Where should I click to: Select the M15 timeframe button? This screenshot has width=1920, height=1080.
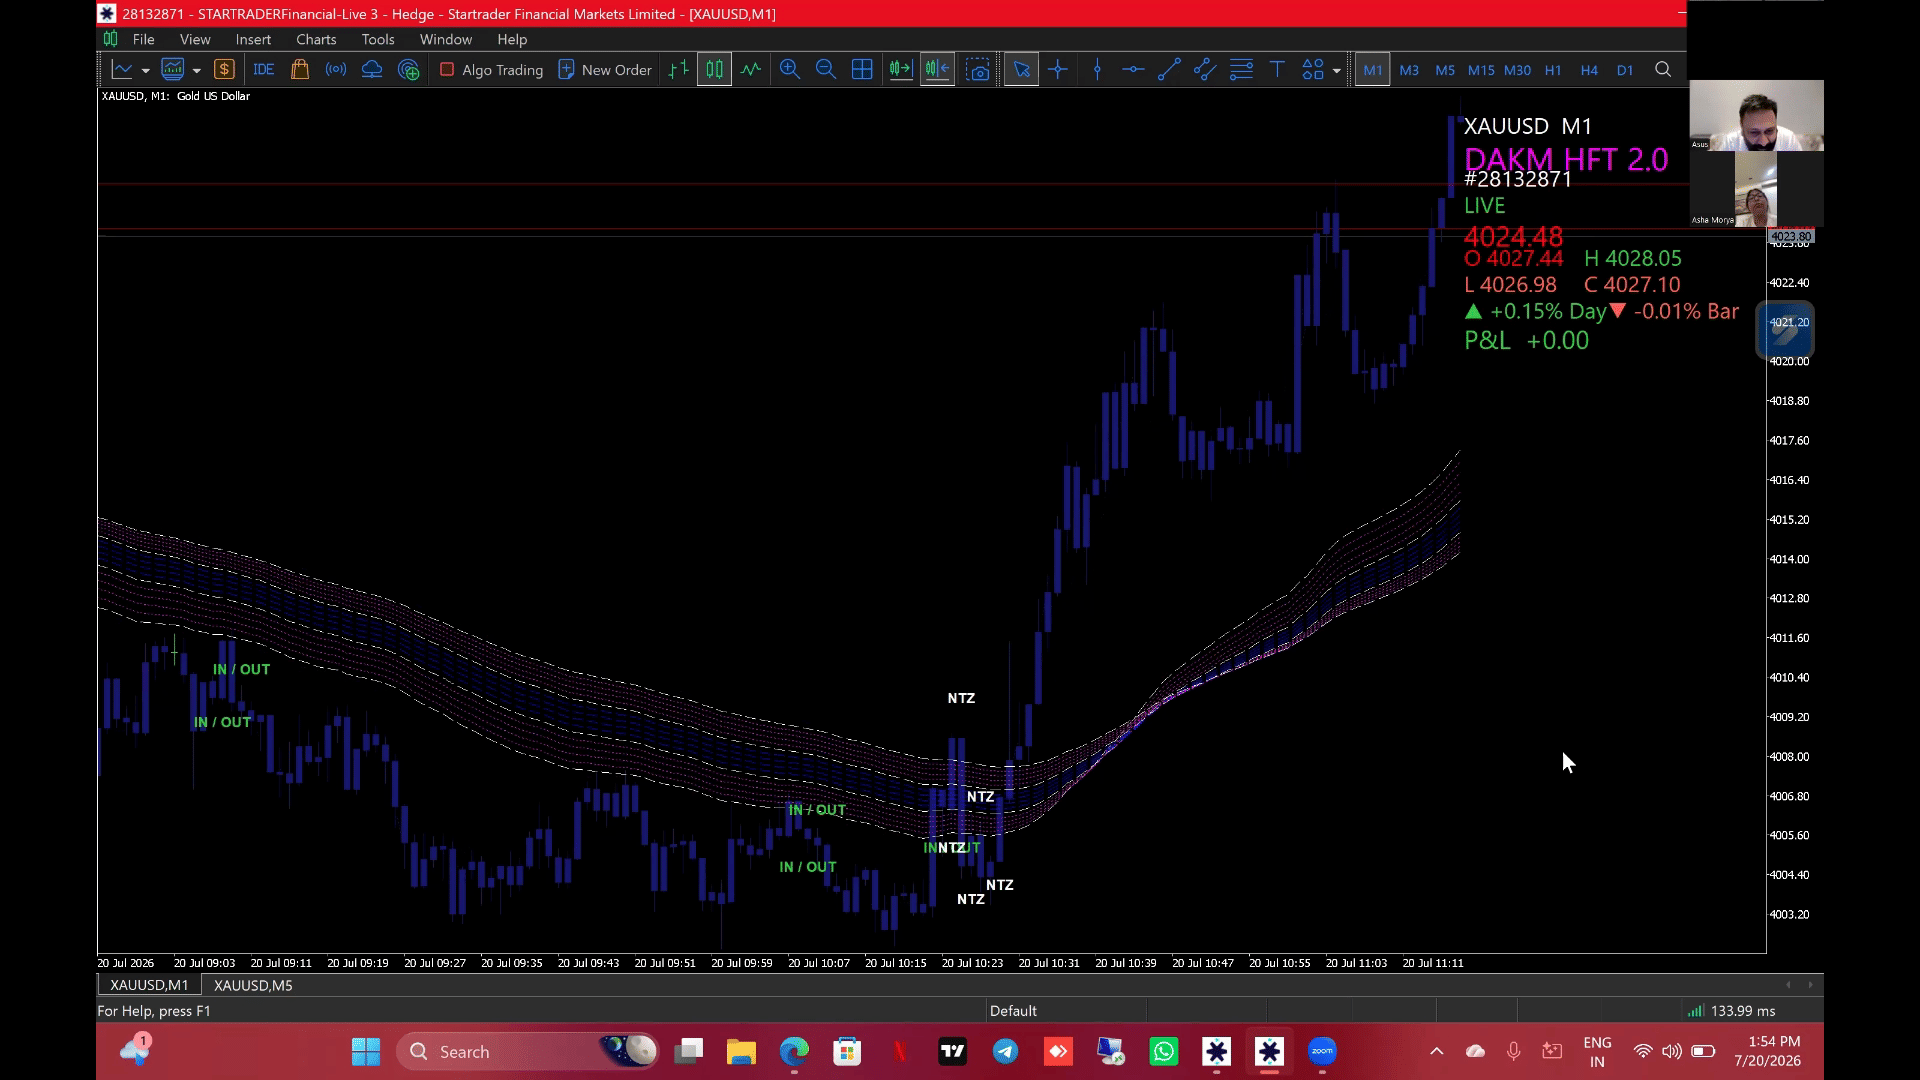pos(1481,70)
